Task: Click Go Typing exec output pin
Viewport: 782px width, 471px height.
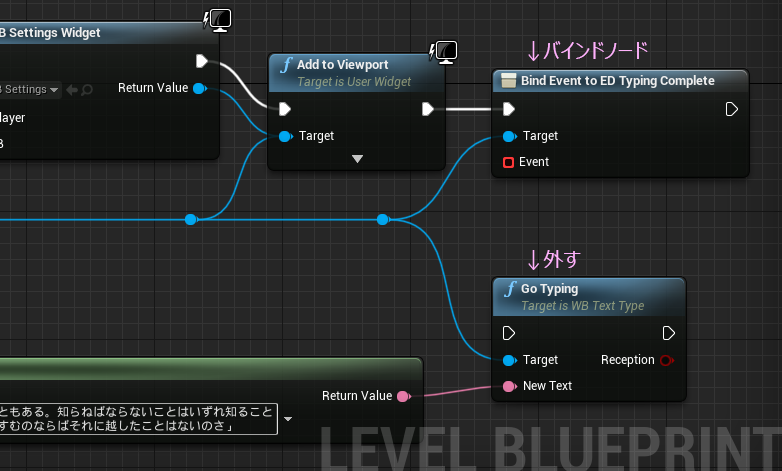Action: coord(669,333)
